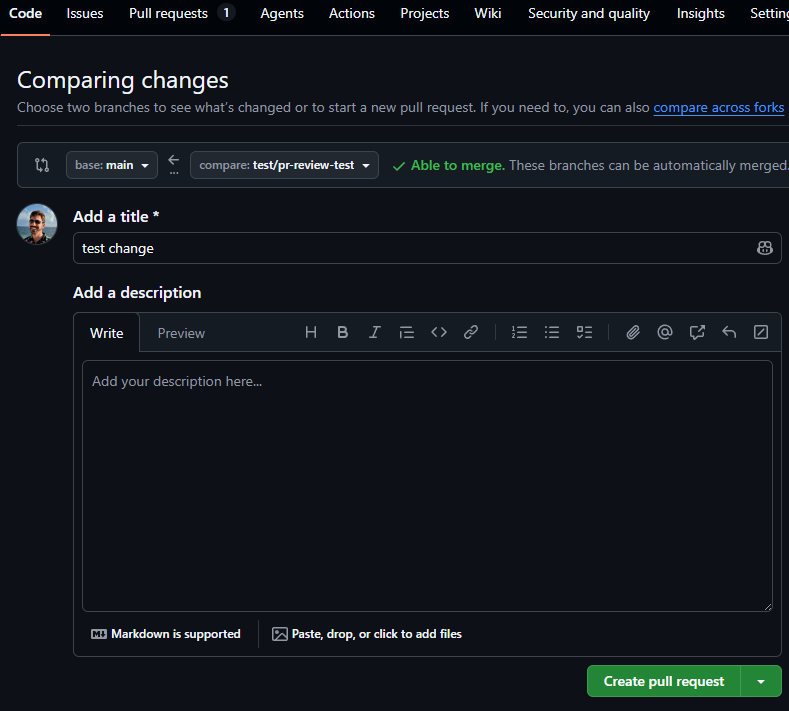This screenshot has height=711, width=789.
Task: Click the green checkmark beside Able to merge
Action: 399,166
